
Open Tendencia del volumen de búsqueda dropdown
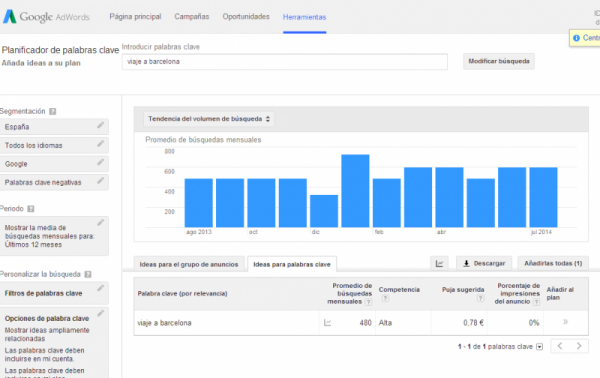(x=209, y=119)
